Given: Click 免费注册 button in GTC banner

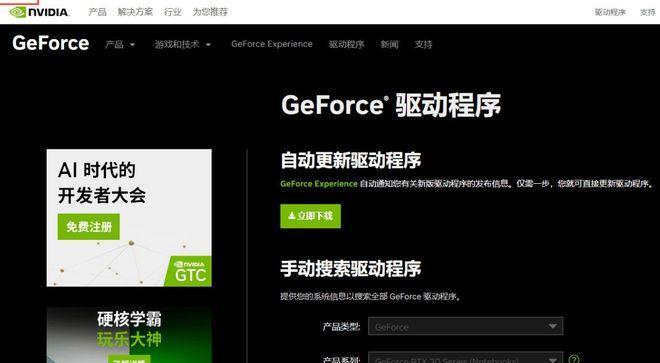Looking at the screenshot, I should pyautogui.click(x=89, y=227).
